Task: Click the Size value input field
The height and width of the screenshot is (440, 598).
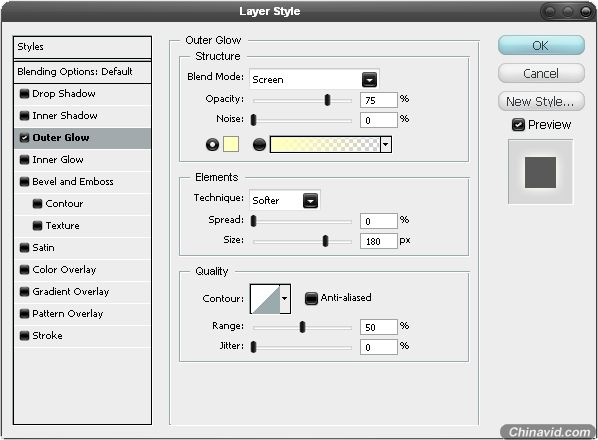Action: [x=378, y=241]
